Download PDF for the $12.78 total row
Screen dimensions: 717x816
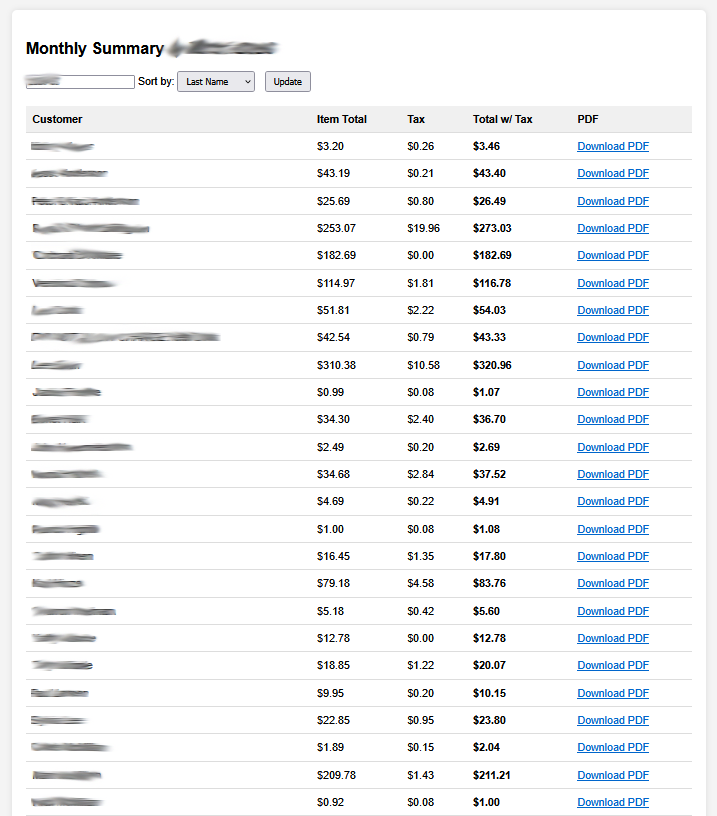[x=613, y=638]
